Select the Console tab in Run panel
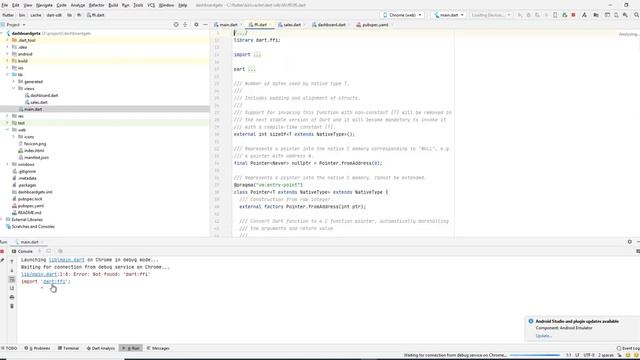The image size is (640, 360). point(22,251)
